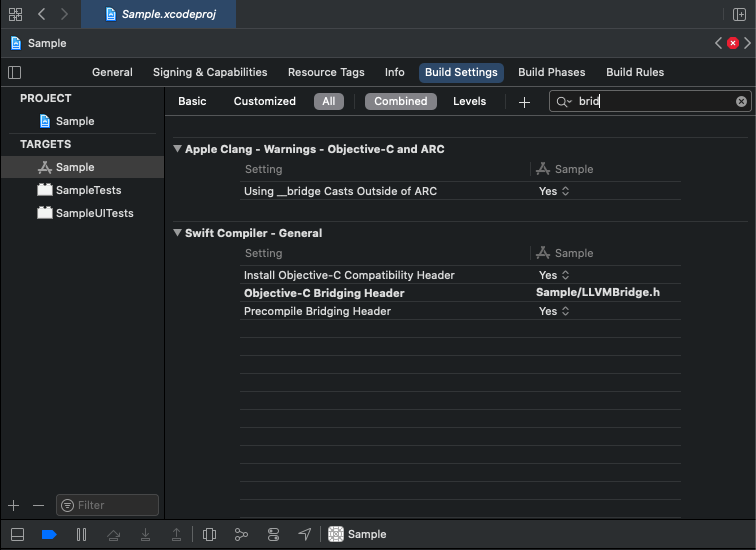Screen dimensions: 756x550
Task: Open the Resource Tags tab
Action: click(326, 72)
